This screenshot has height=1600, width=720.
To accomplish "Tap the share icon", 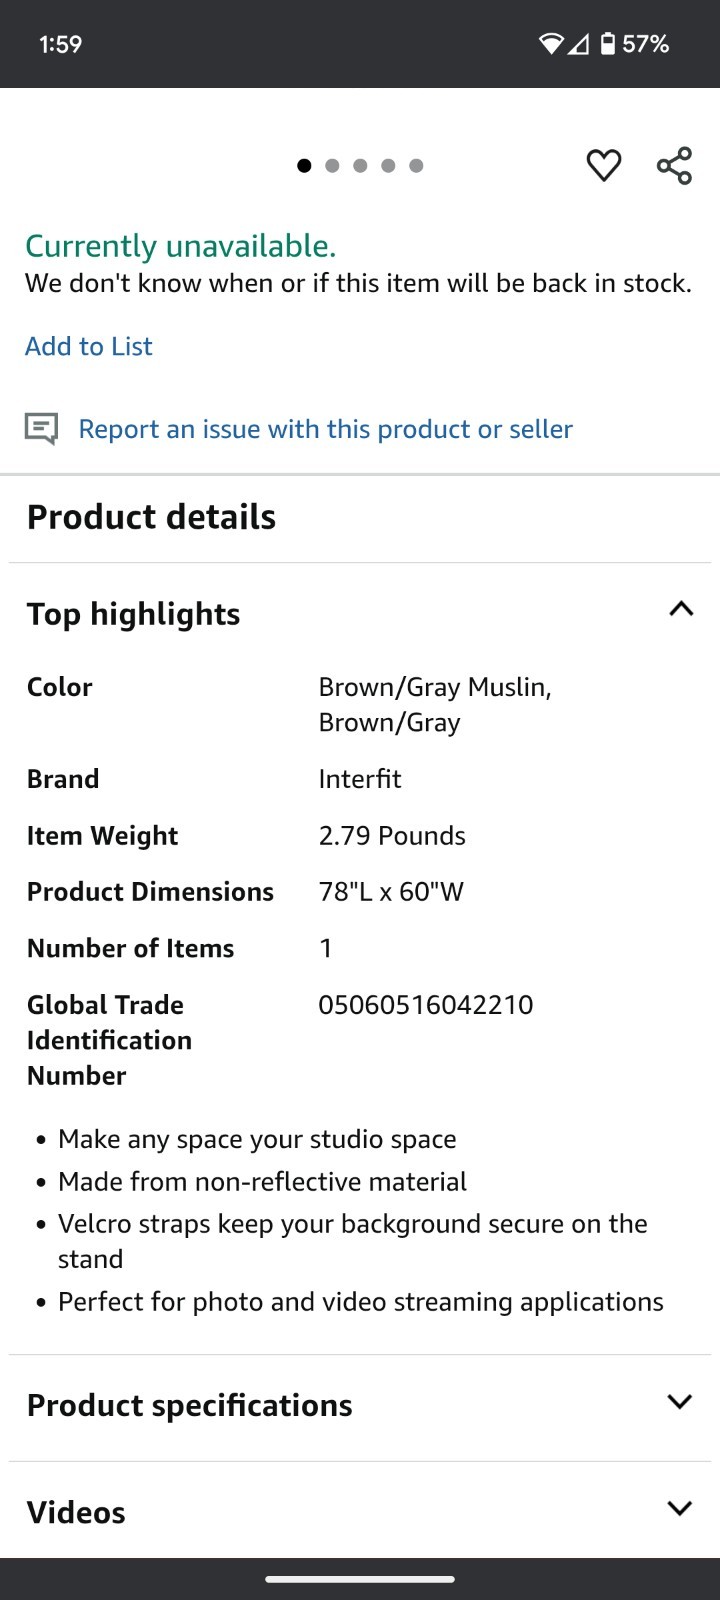I will 675,165.
